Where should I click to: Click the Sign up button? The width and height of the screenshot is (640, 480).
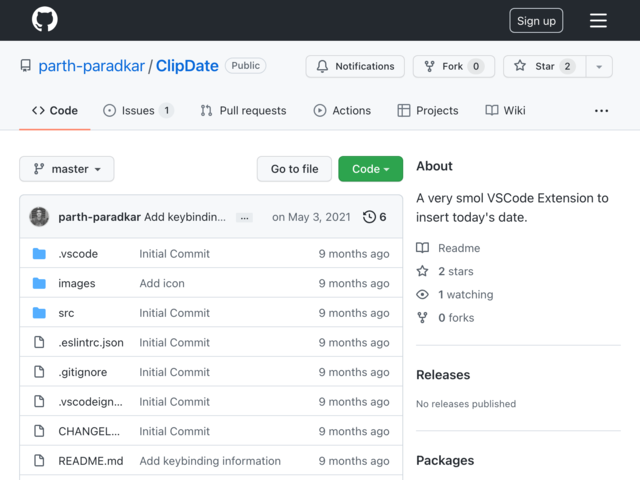(536, 20)
